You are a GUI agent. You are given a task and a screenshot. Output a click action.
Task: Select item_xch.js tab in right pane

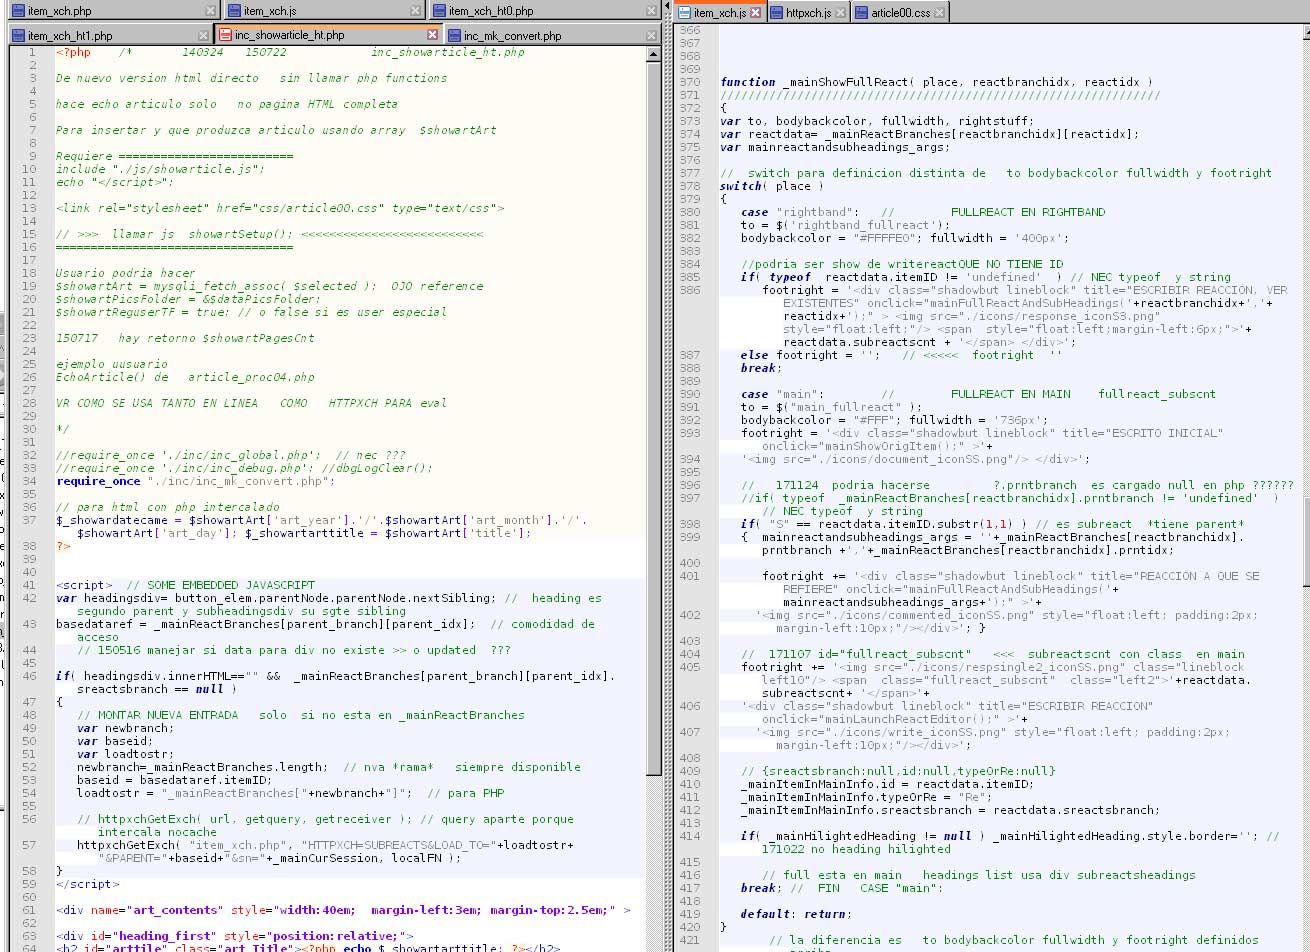(719, 13)
